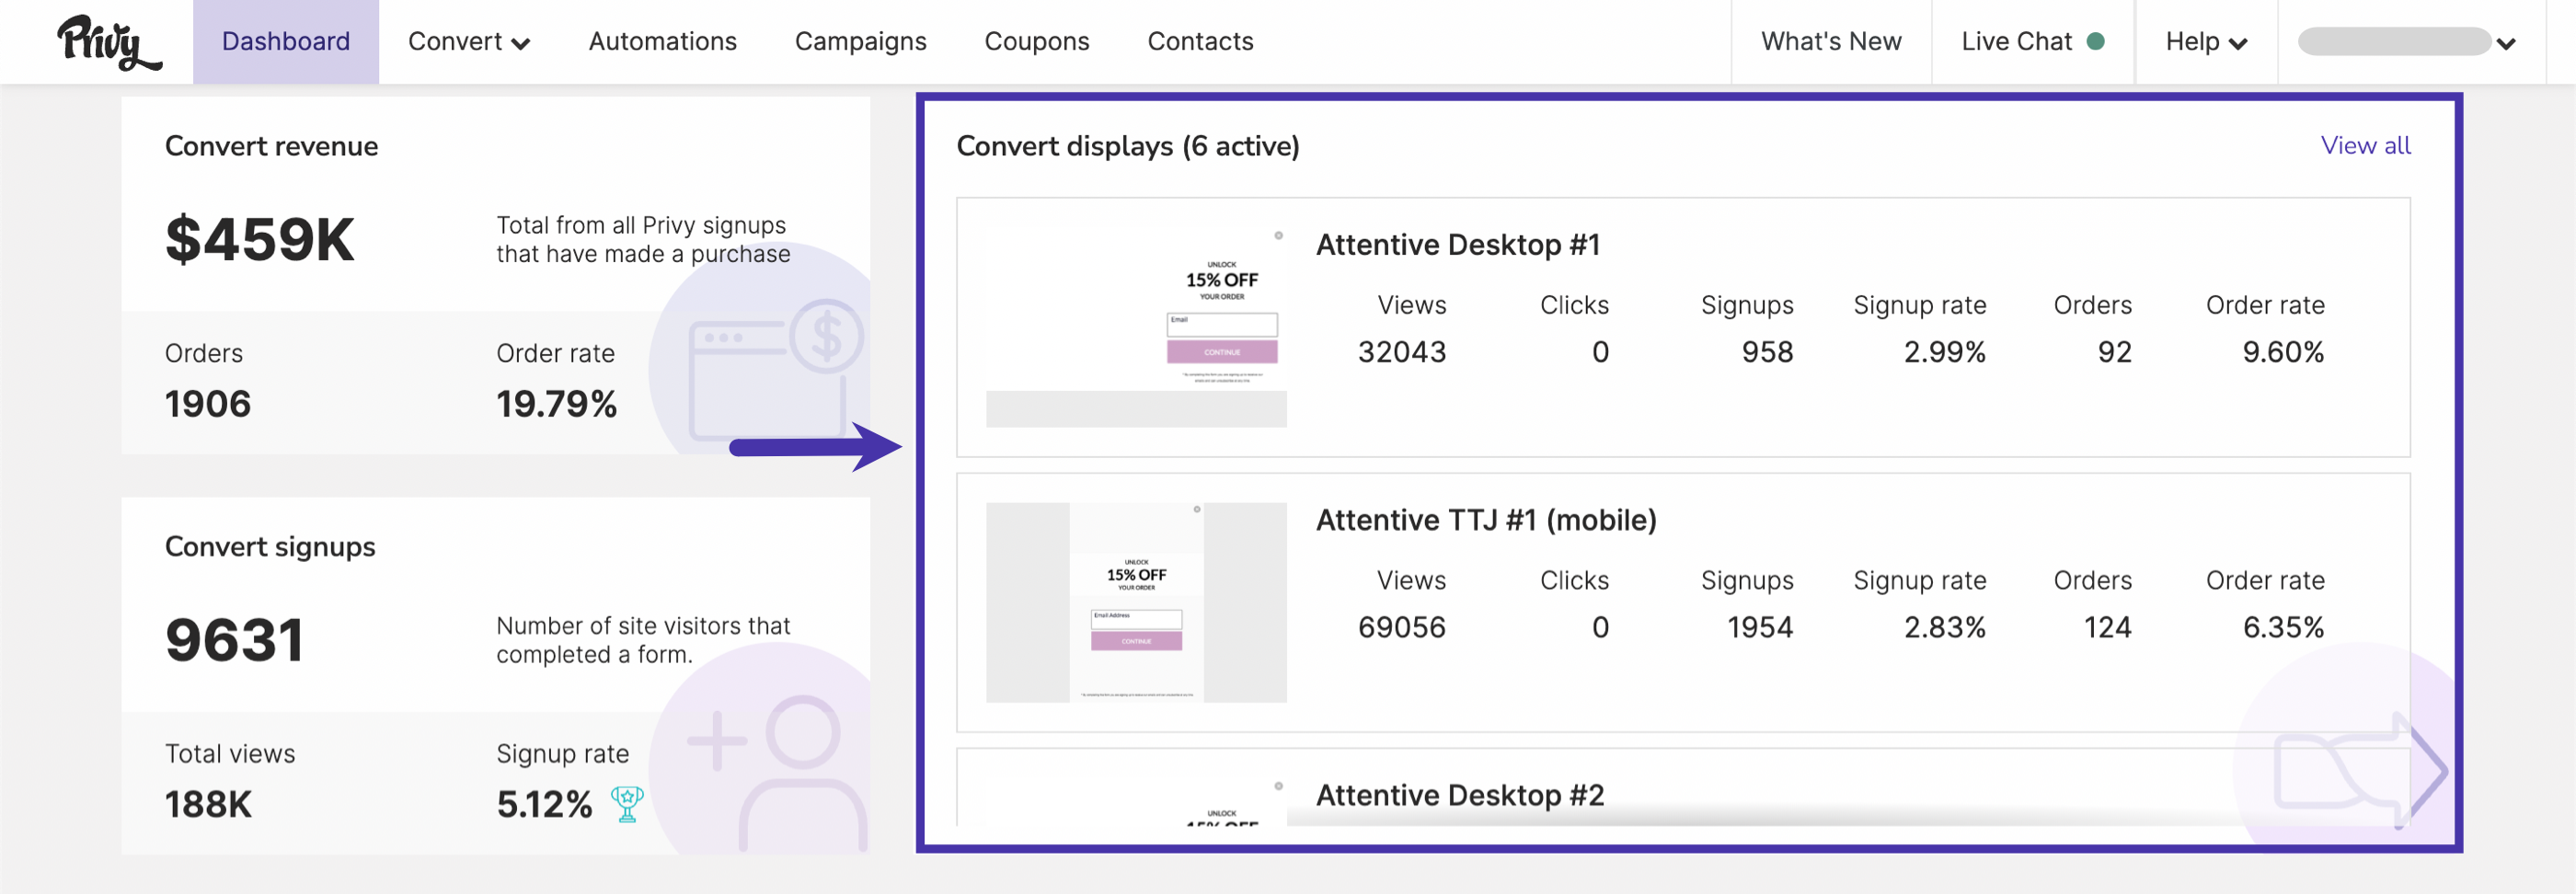This screenshot has height=894, width=2576.
Task: Expand the Convert dropdown menu
Action: click(468, 42)
